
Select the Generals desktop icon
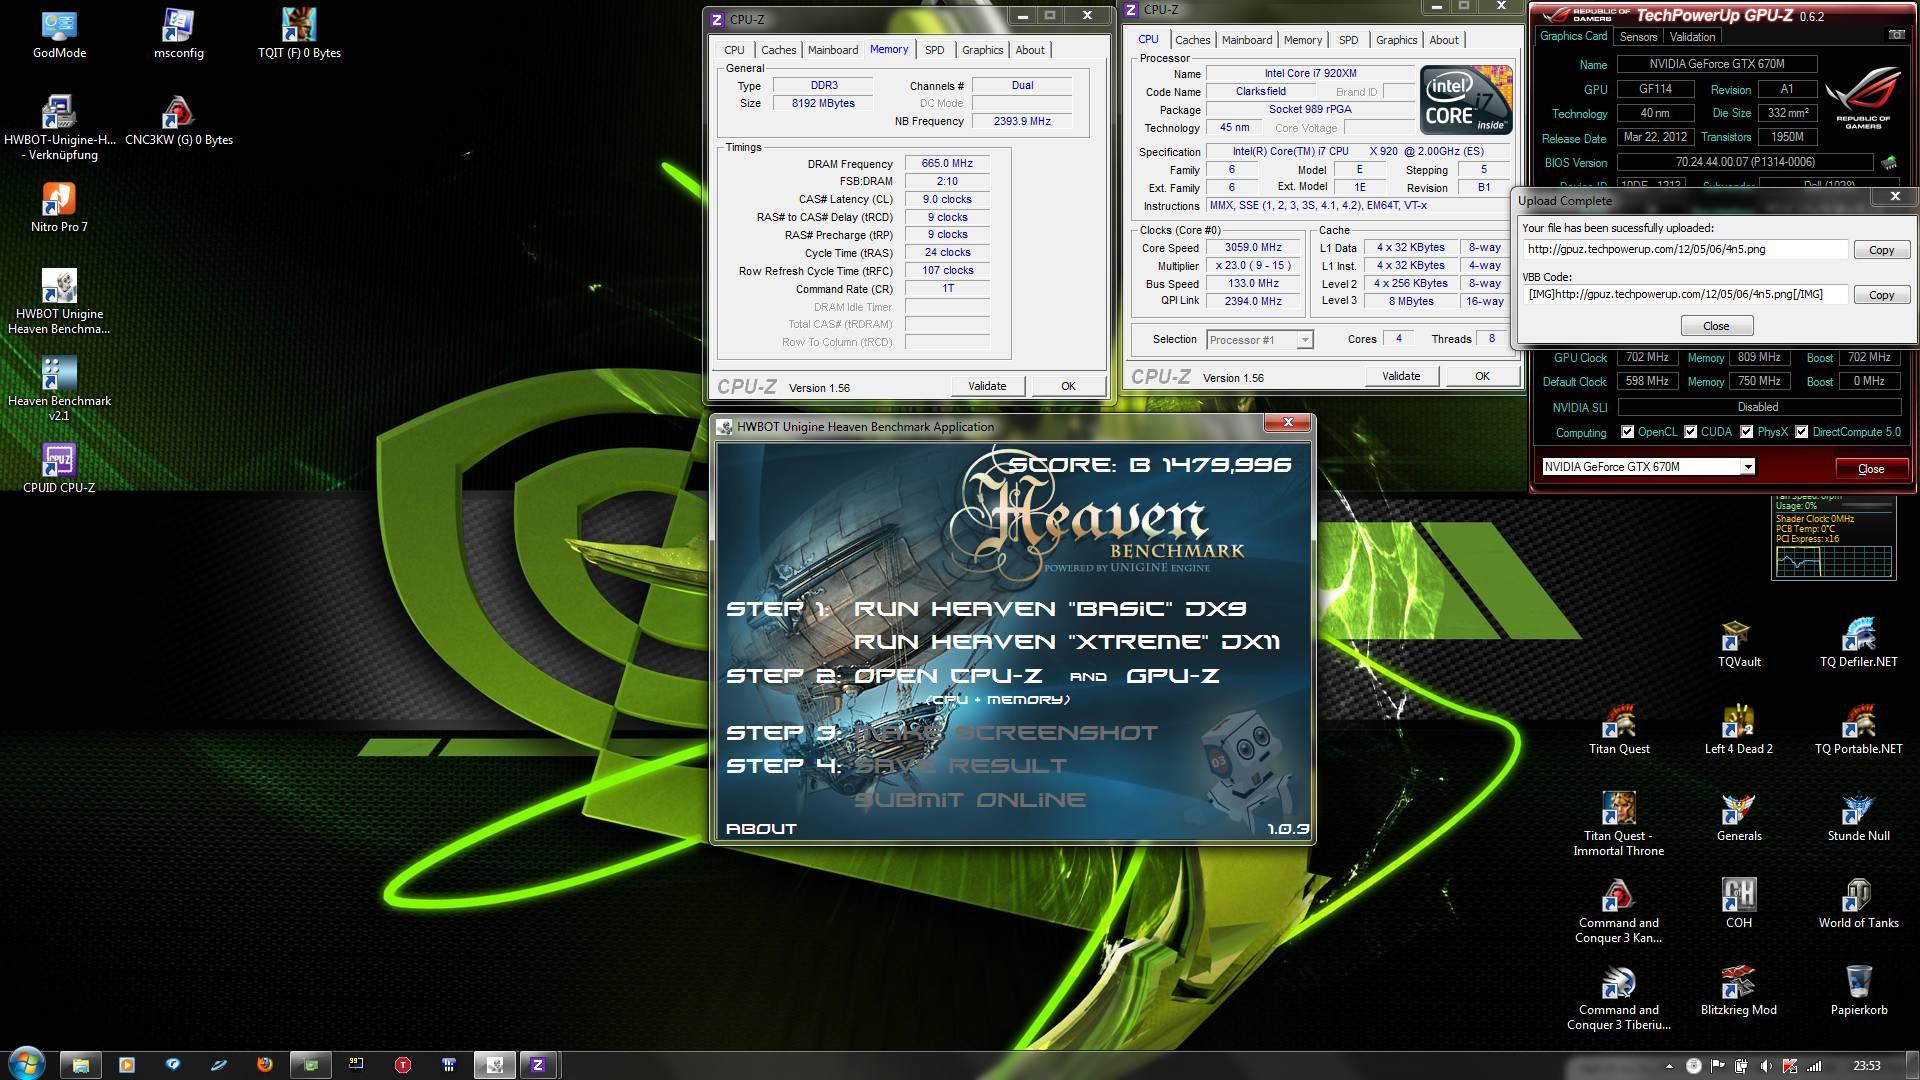1739,817
